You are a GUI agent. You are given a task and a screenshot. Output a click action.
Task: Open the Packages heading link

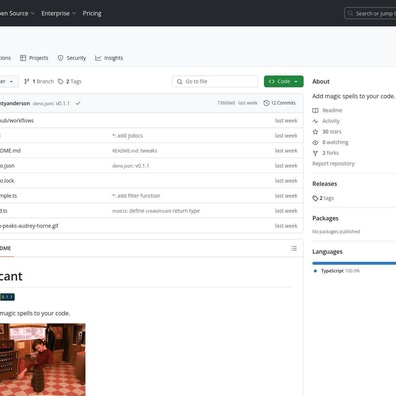click(325, 218)
